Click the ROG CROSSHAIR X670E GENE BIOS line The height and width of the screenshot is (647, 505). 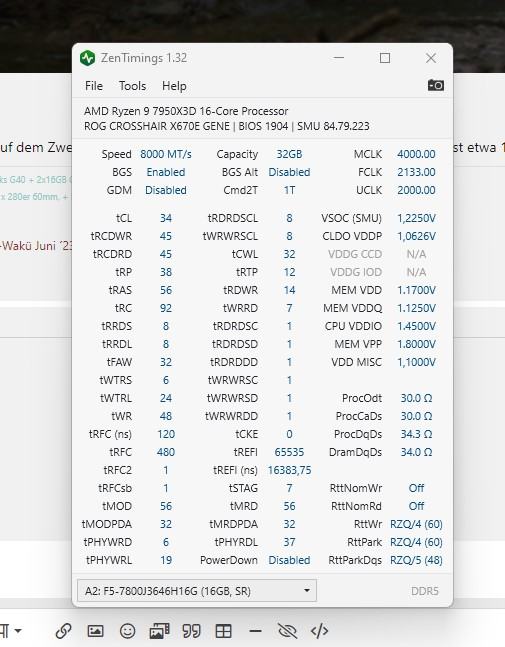[x=227, y=126]
